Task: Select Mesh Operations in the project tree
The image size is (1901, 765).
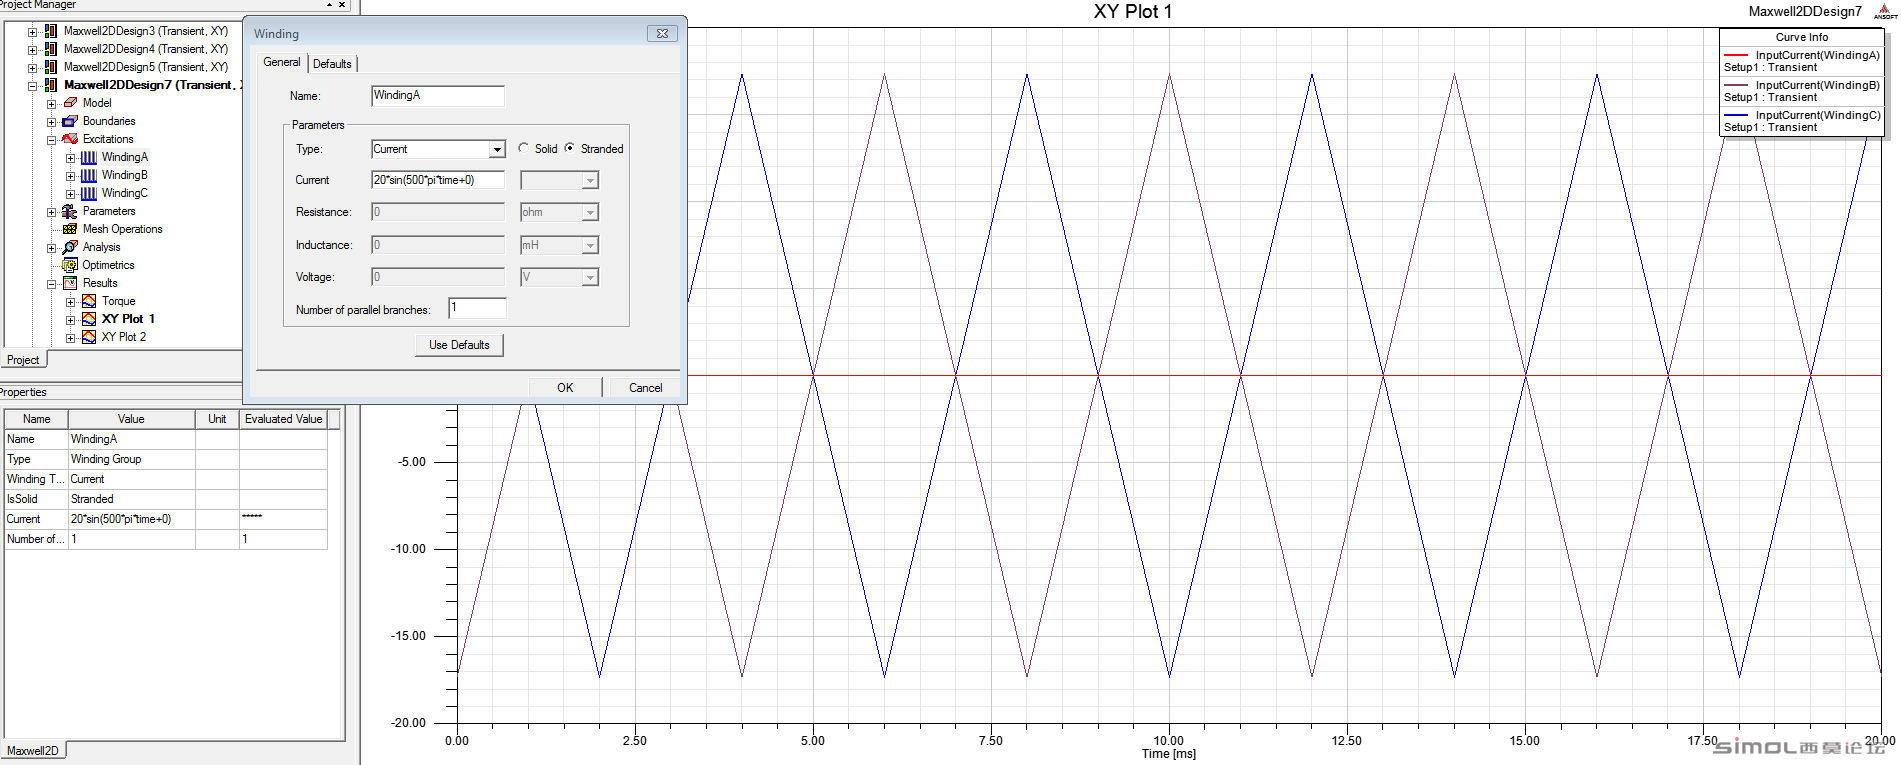Action: click(122, 229)
